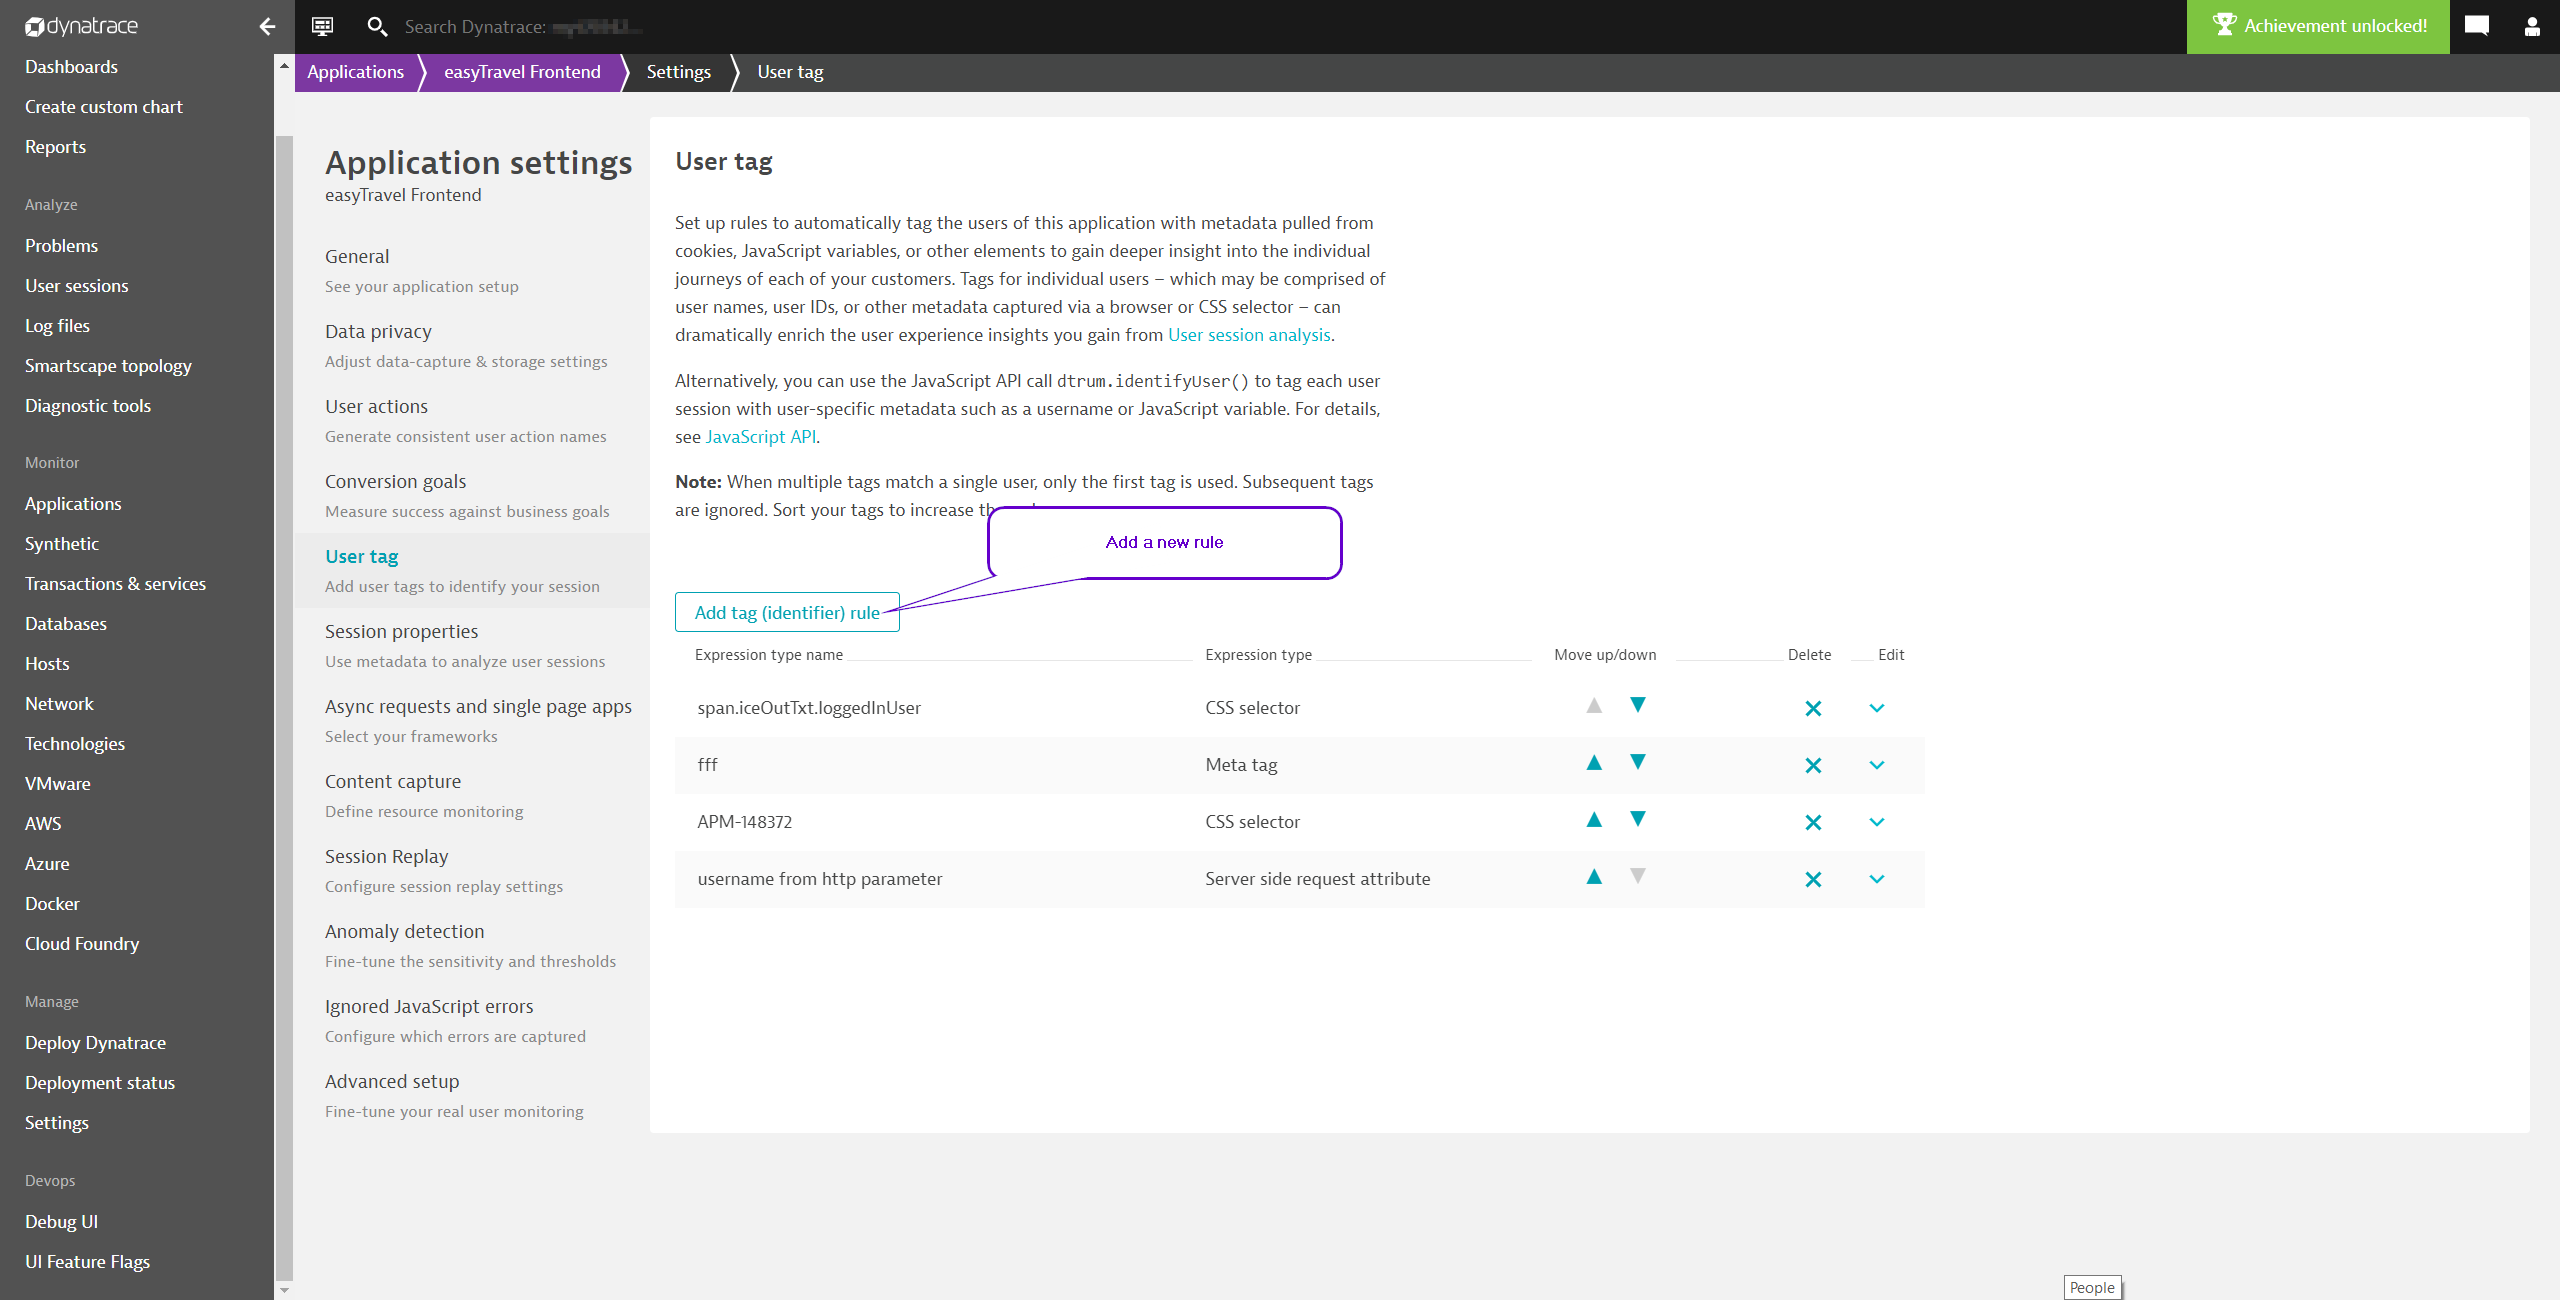Open User sessions in sidebar
This screenshot has width=2560, height=1300.
tap(77, 286)
